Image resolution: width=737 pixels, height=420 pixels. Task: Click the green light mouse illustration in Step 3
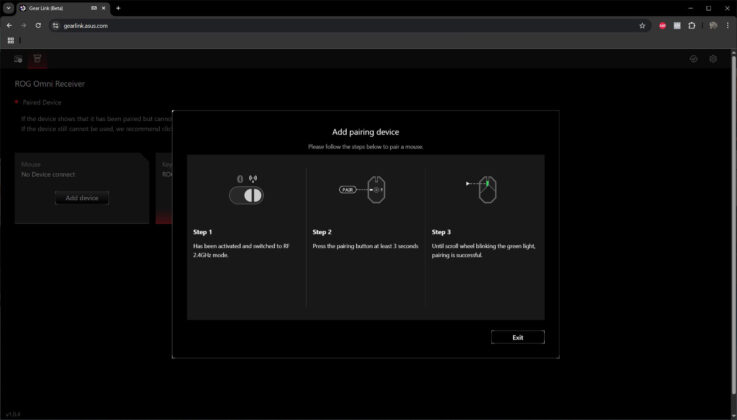pos(482,189)
